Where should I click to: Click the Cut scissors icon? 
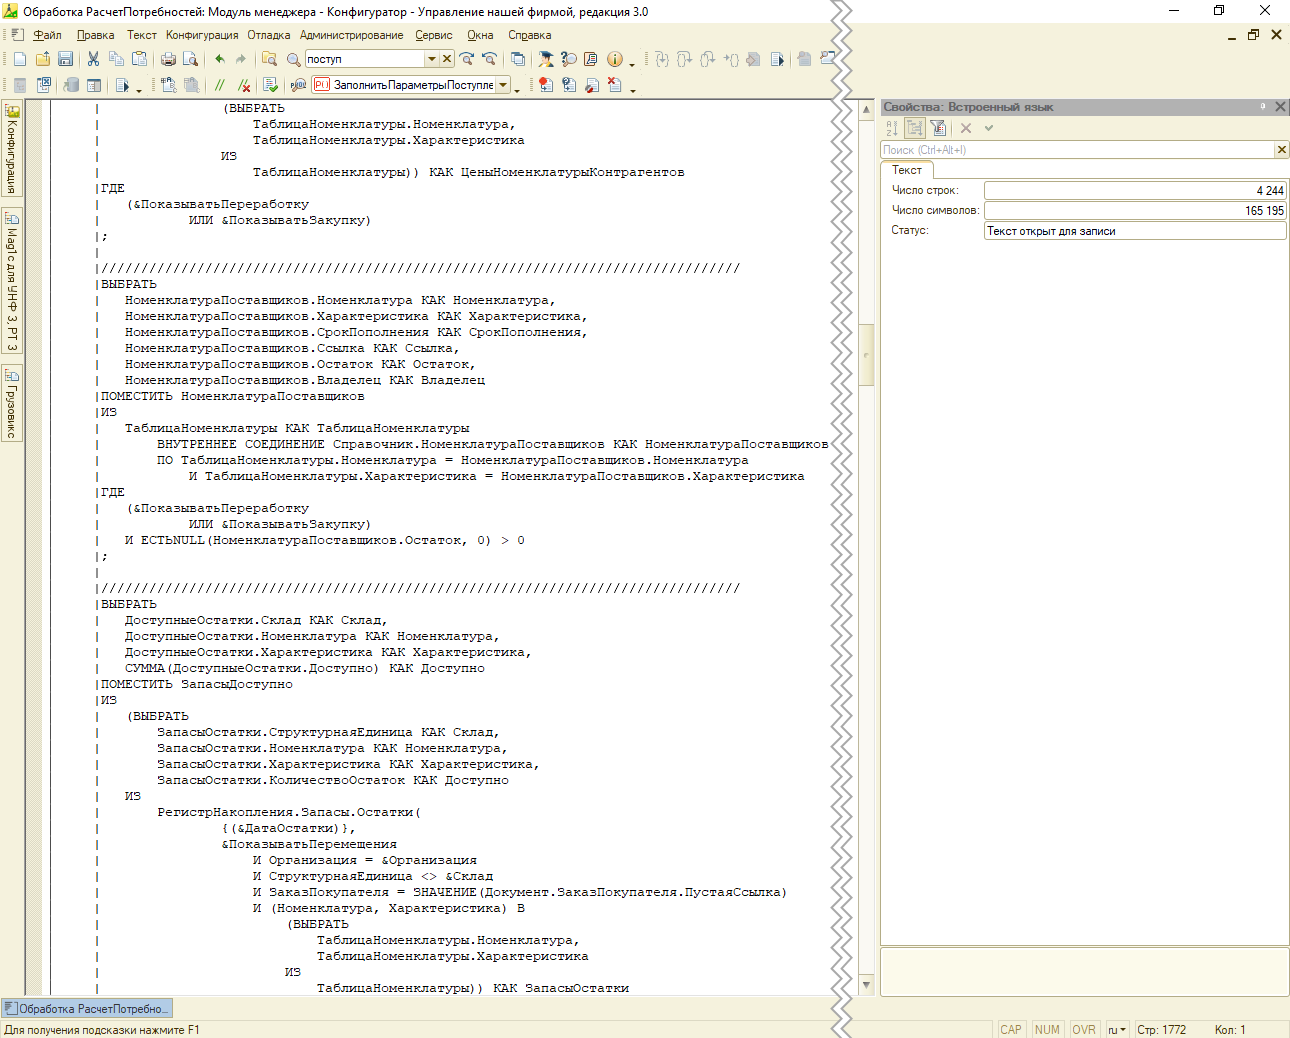point(93,59)
